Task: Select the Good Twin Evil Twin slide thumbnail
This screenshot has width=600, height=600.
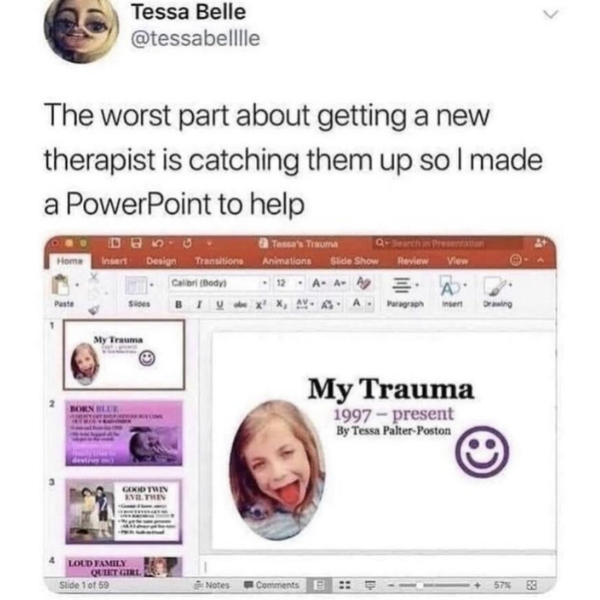Action: (x=124, y=511)
